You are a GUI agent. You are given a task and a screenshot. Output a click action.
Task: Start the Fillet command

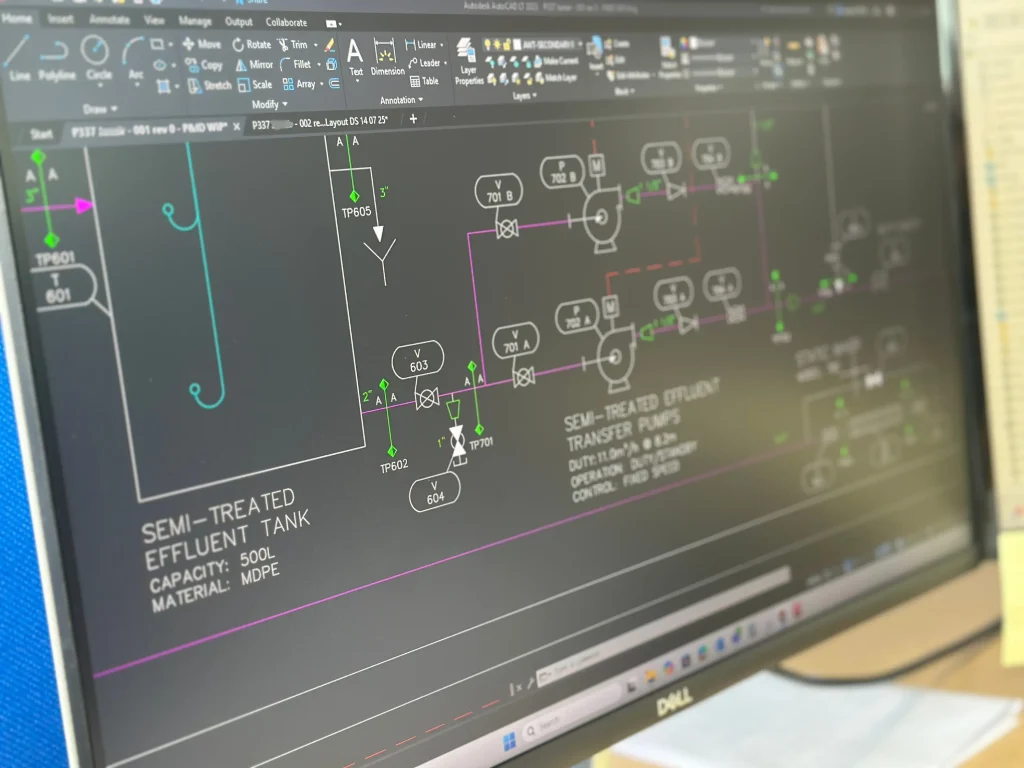point(296,64)
